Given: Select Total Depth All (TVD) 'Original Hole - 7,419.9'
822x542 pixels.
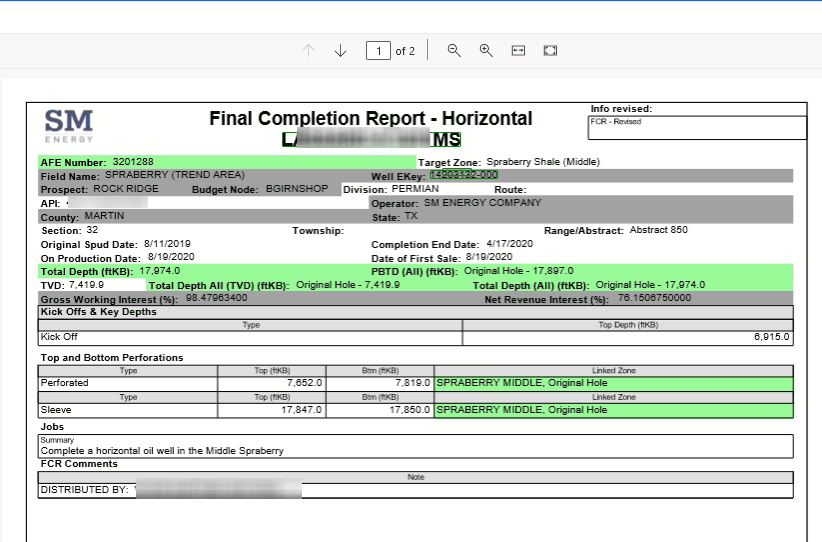Looking at the screenshot, I should coord(348,285).
